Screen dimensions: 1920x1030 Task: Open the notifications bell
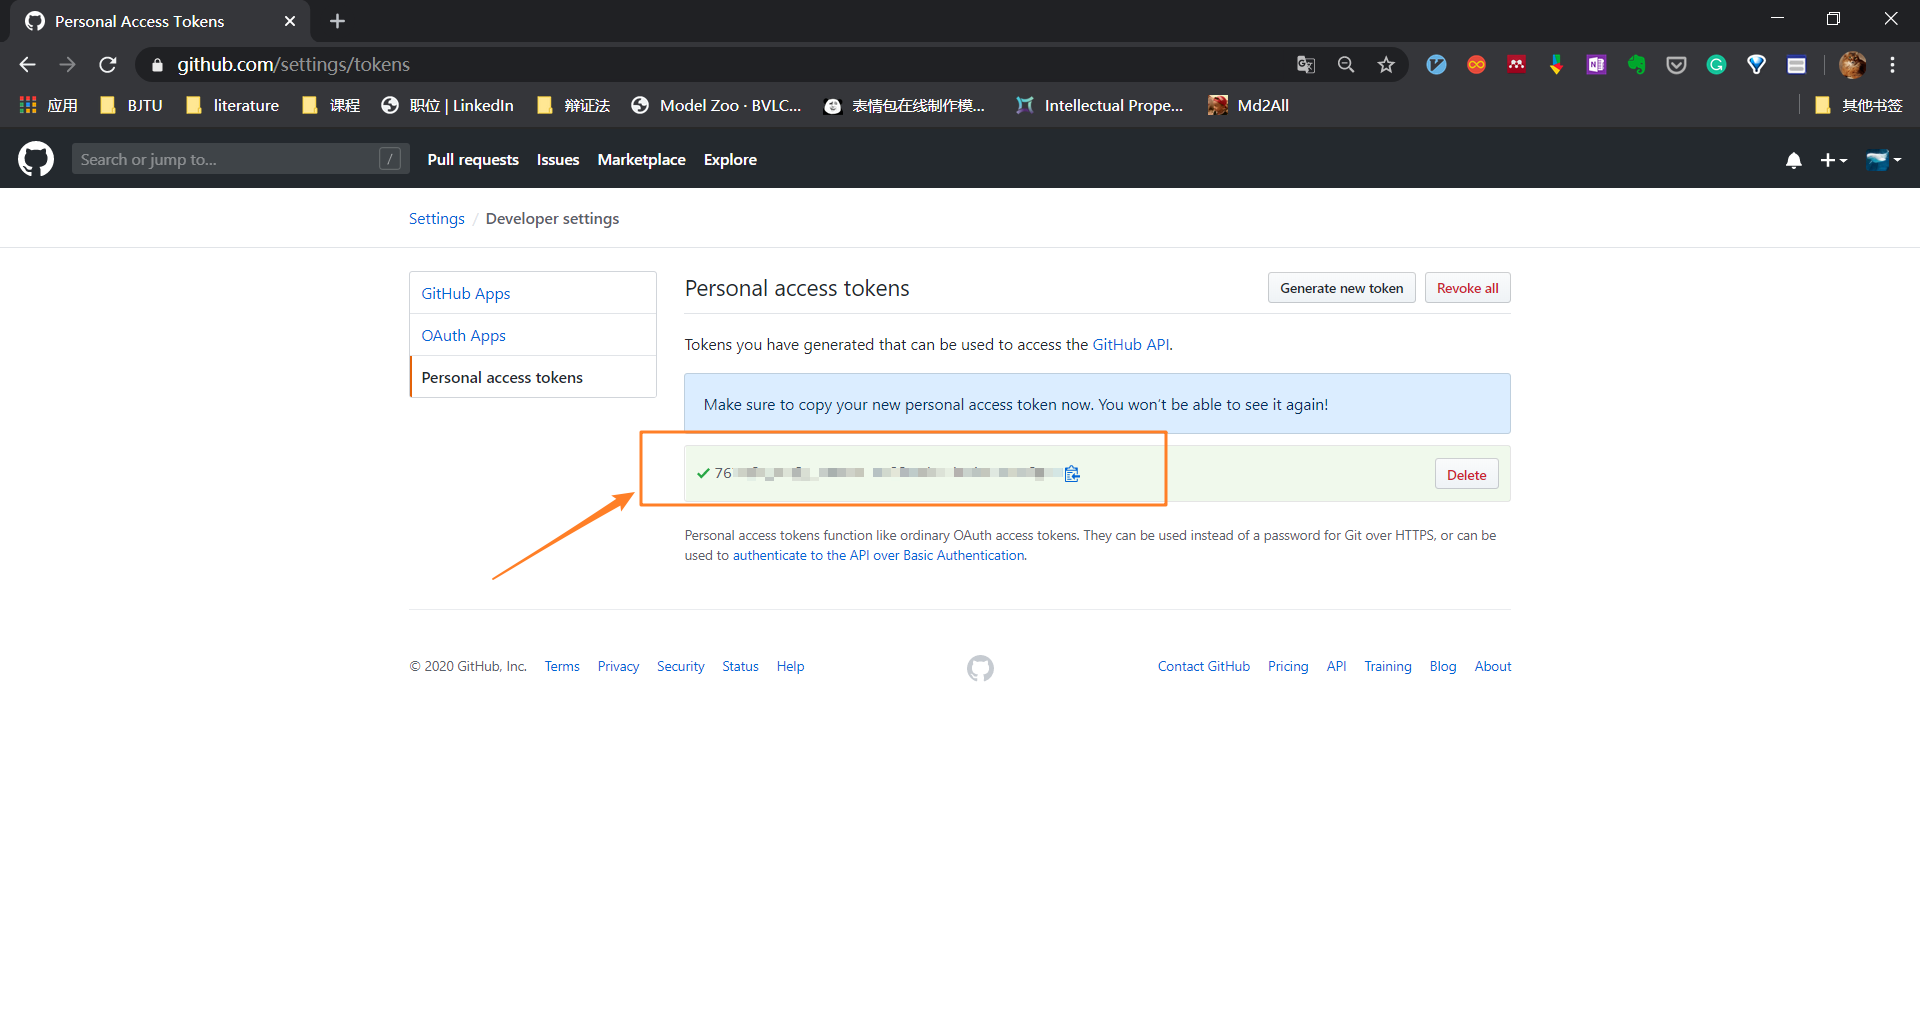pyautogui.click(x=1794, y=160)
